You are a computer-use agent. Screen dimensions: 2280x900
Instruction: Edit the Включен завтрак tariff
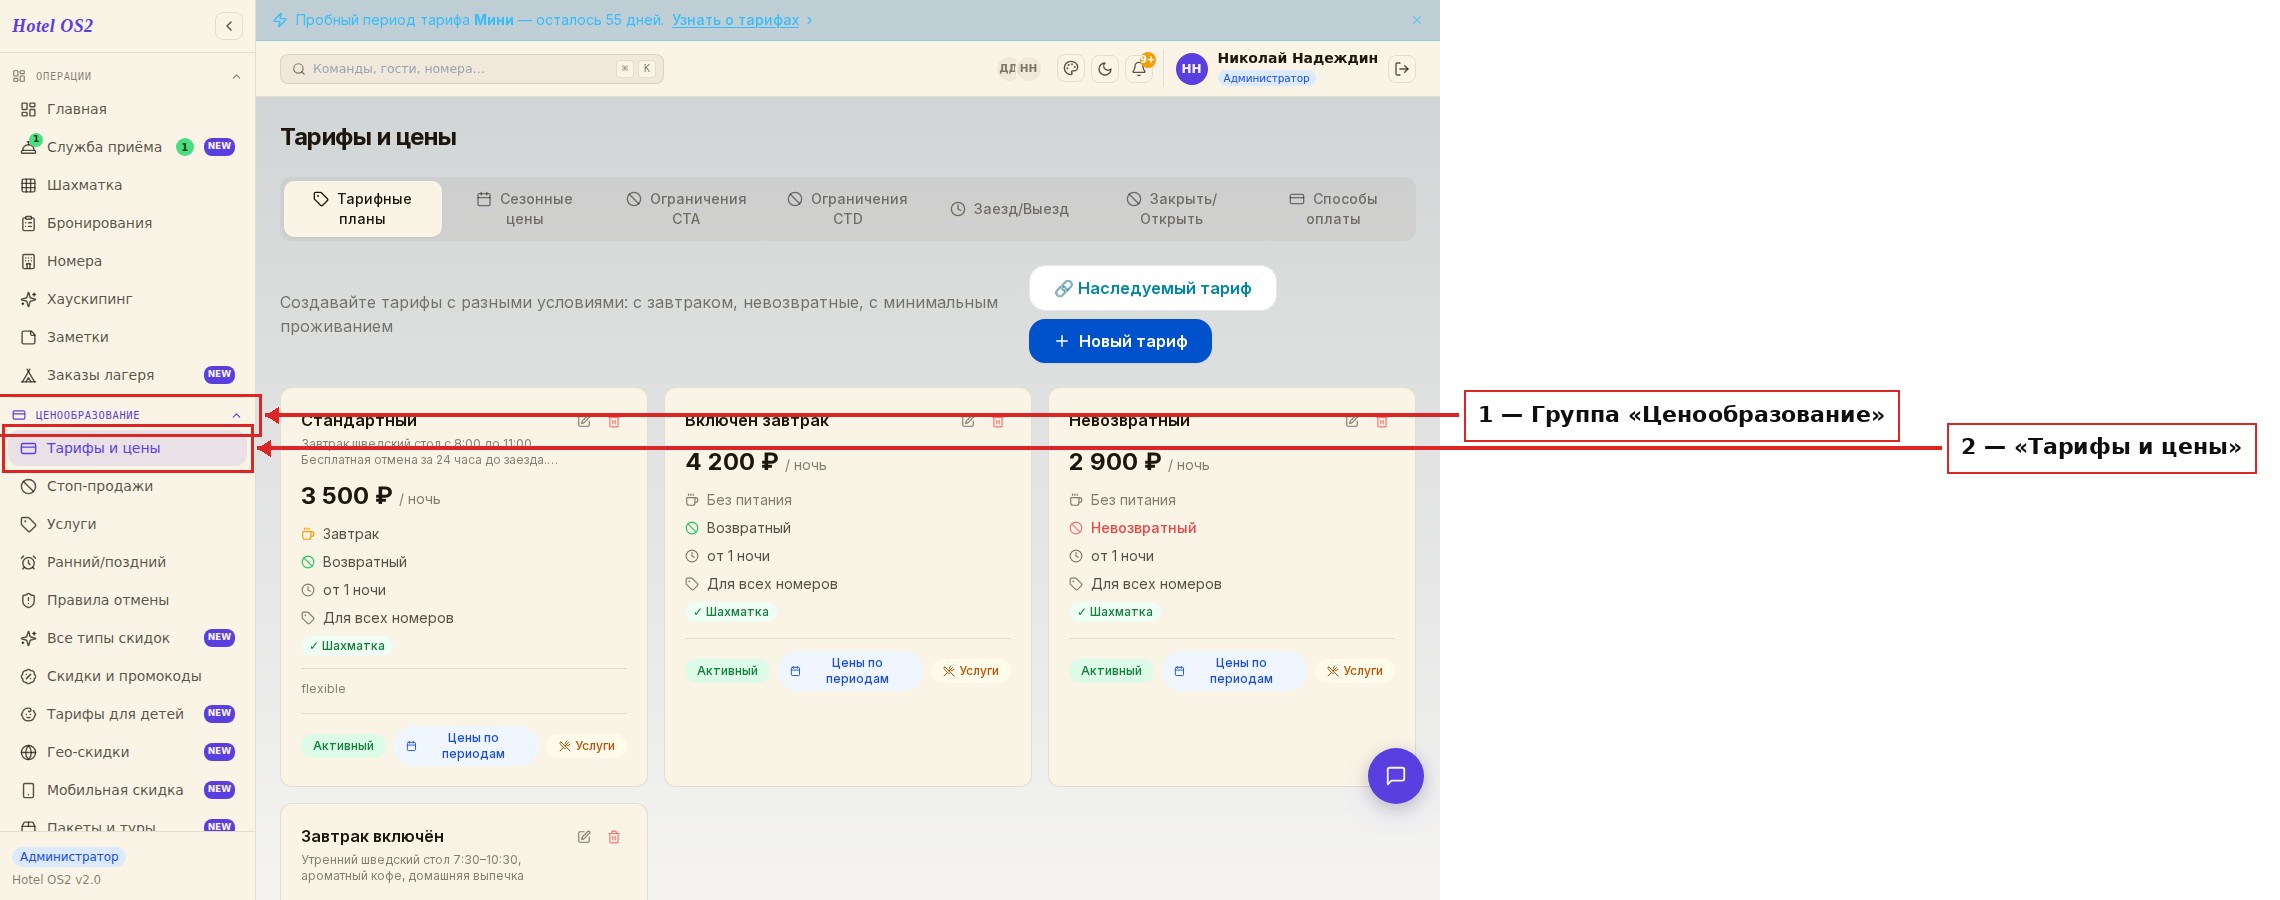tap(968, 421)
